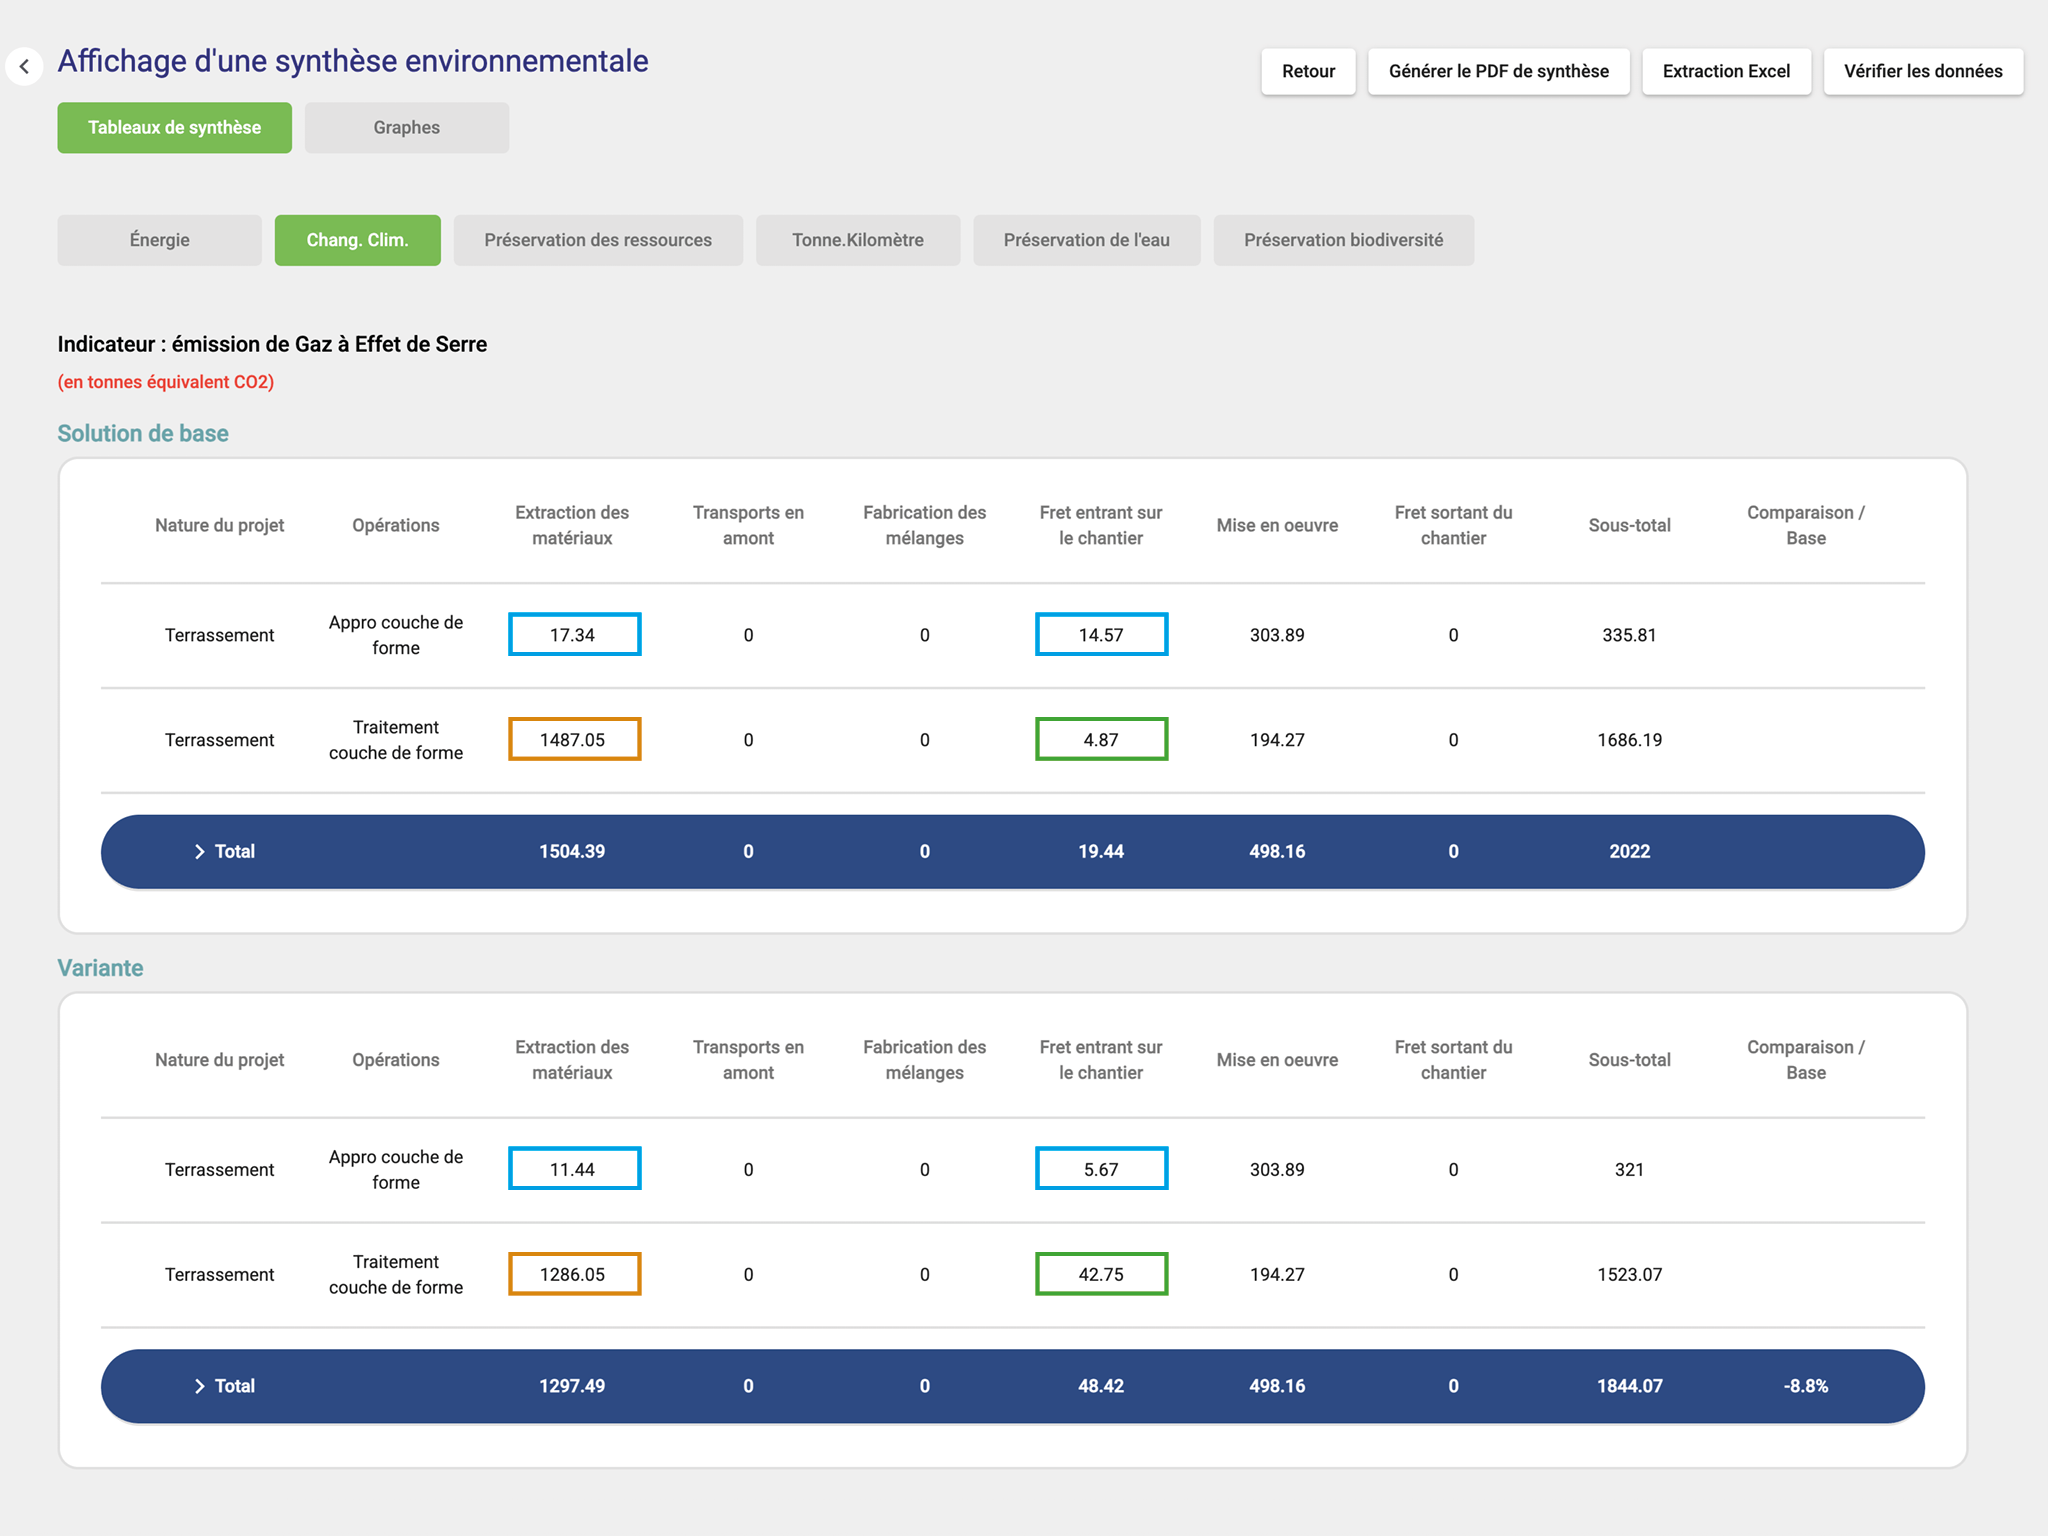Expand the Total row in Variante table

(x=199, y=1386)
